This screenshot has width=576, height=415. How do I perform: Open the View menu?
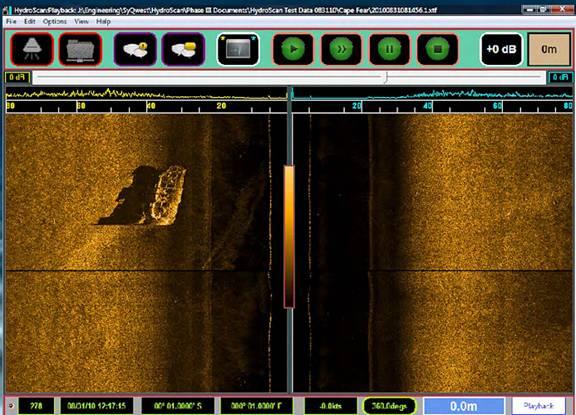point(81,21)
